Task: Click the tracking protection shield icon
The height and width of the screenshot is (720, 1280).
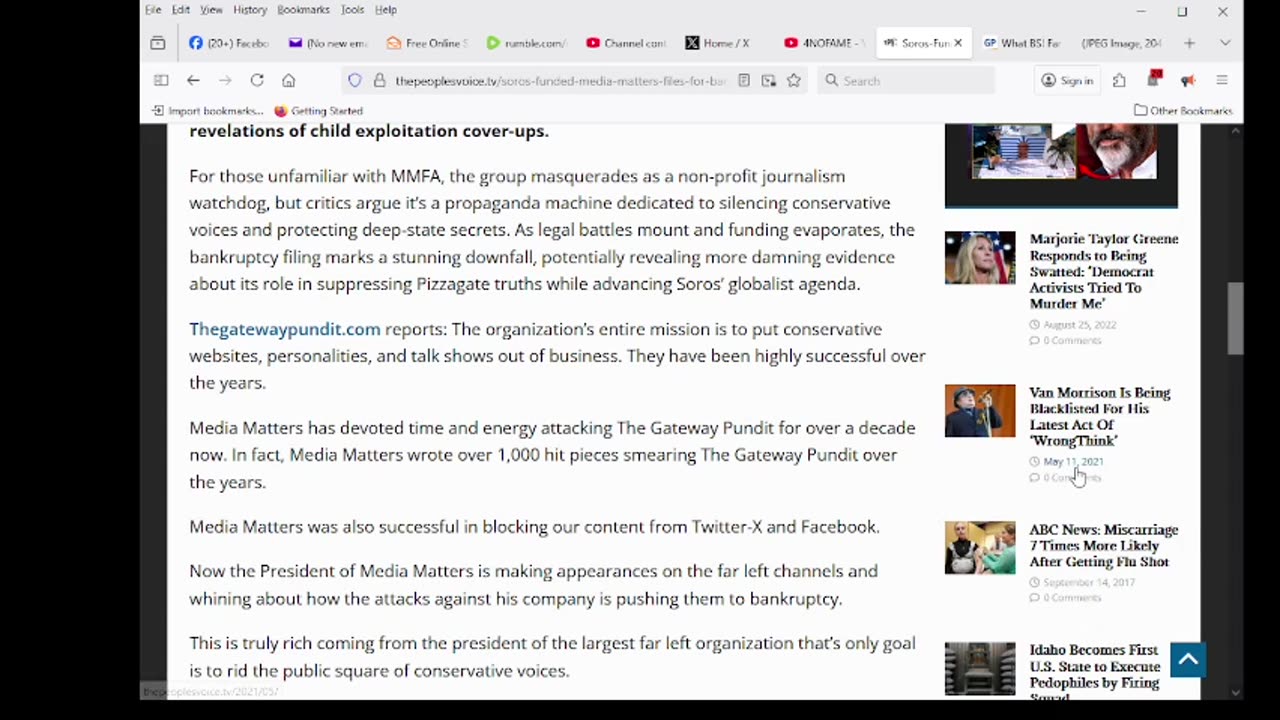Action: (355, 80)
